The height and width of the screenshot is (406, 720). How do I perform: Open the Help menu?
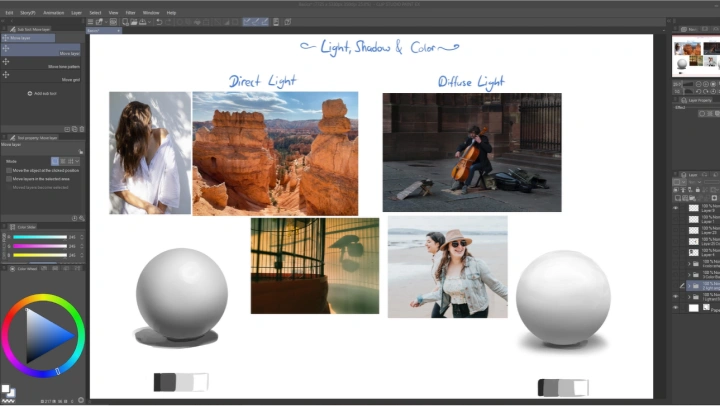pyautogui.click(x=171, y=13)
